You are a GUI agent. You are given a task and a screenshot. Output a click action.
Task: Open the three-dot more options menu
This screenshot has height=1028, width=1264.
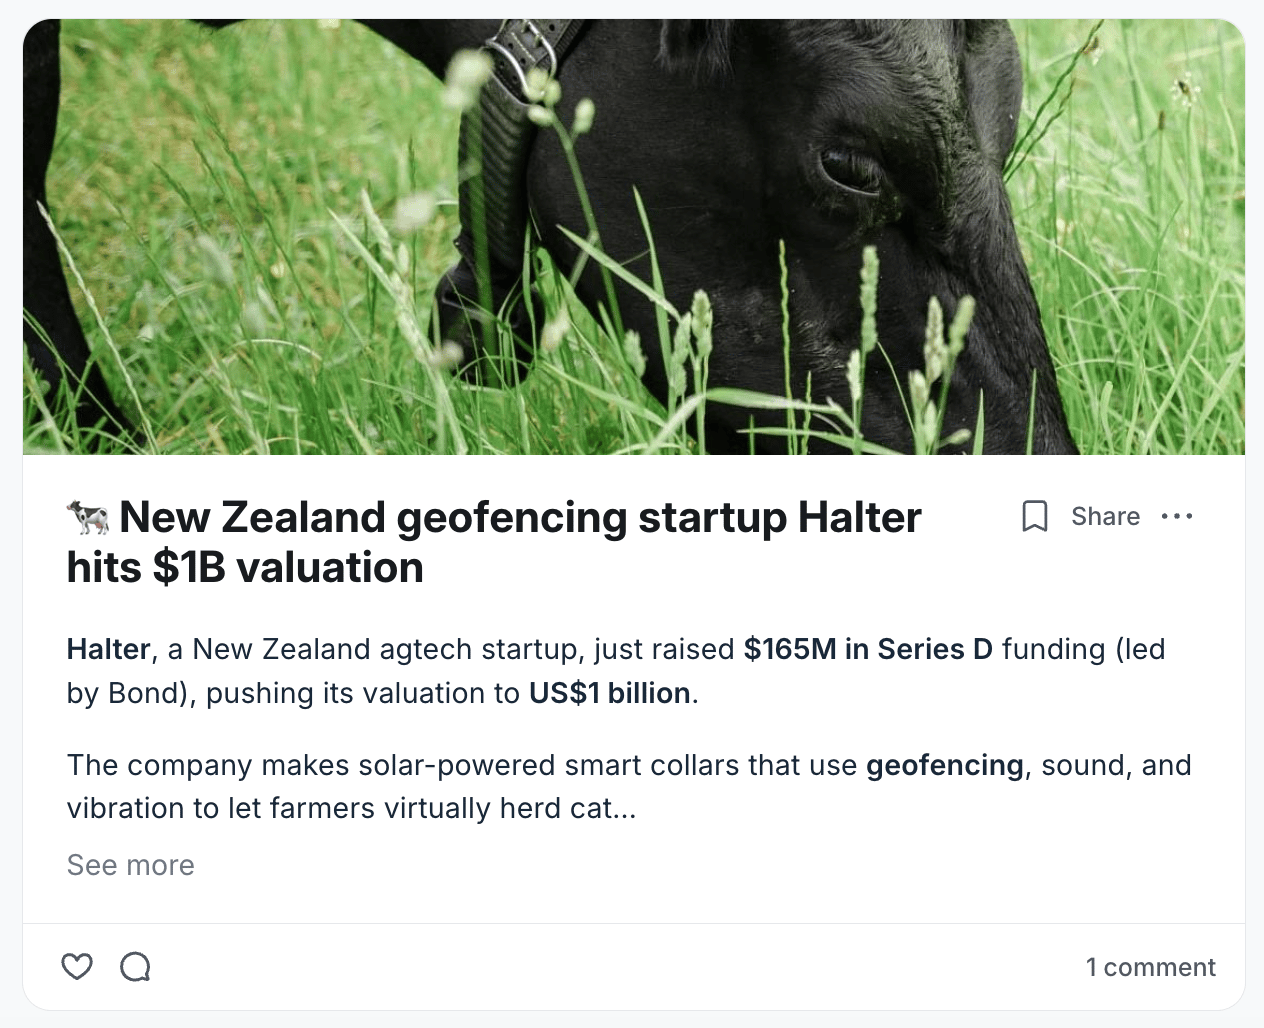point(1177,516)
